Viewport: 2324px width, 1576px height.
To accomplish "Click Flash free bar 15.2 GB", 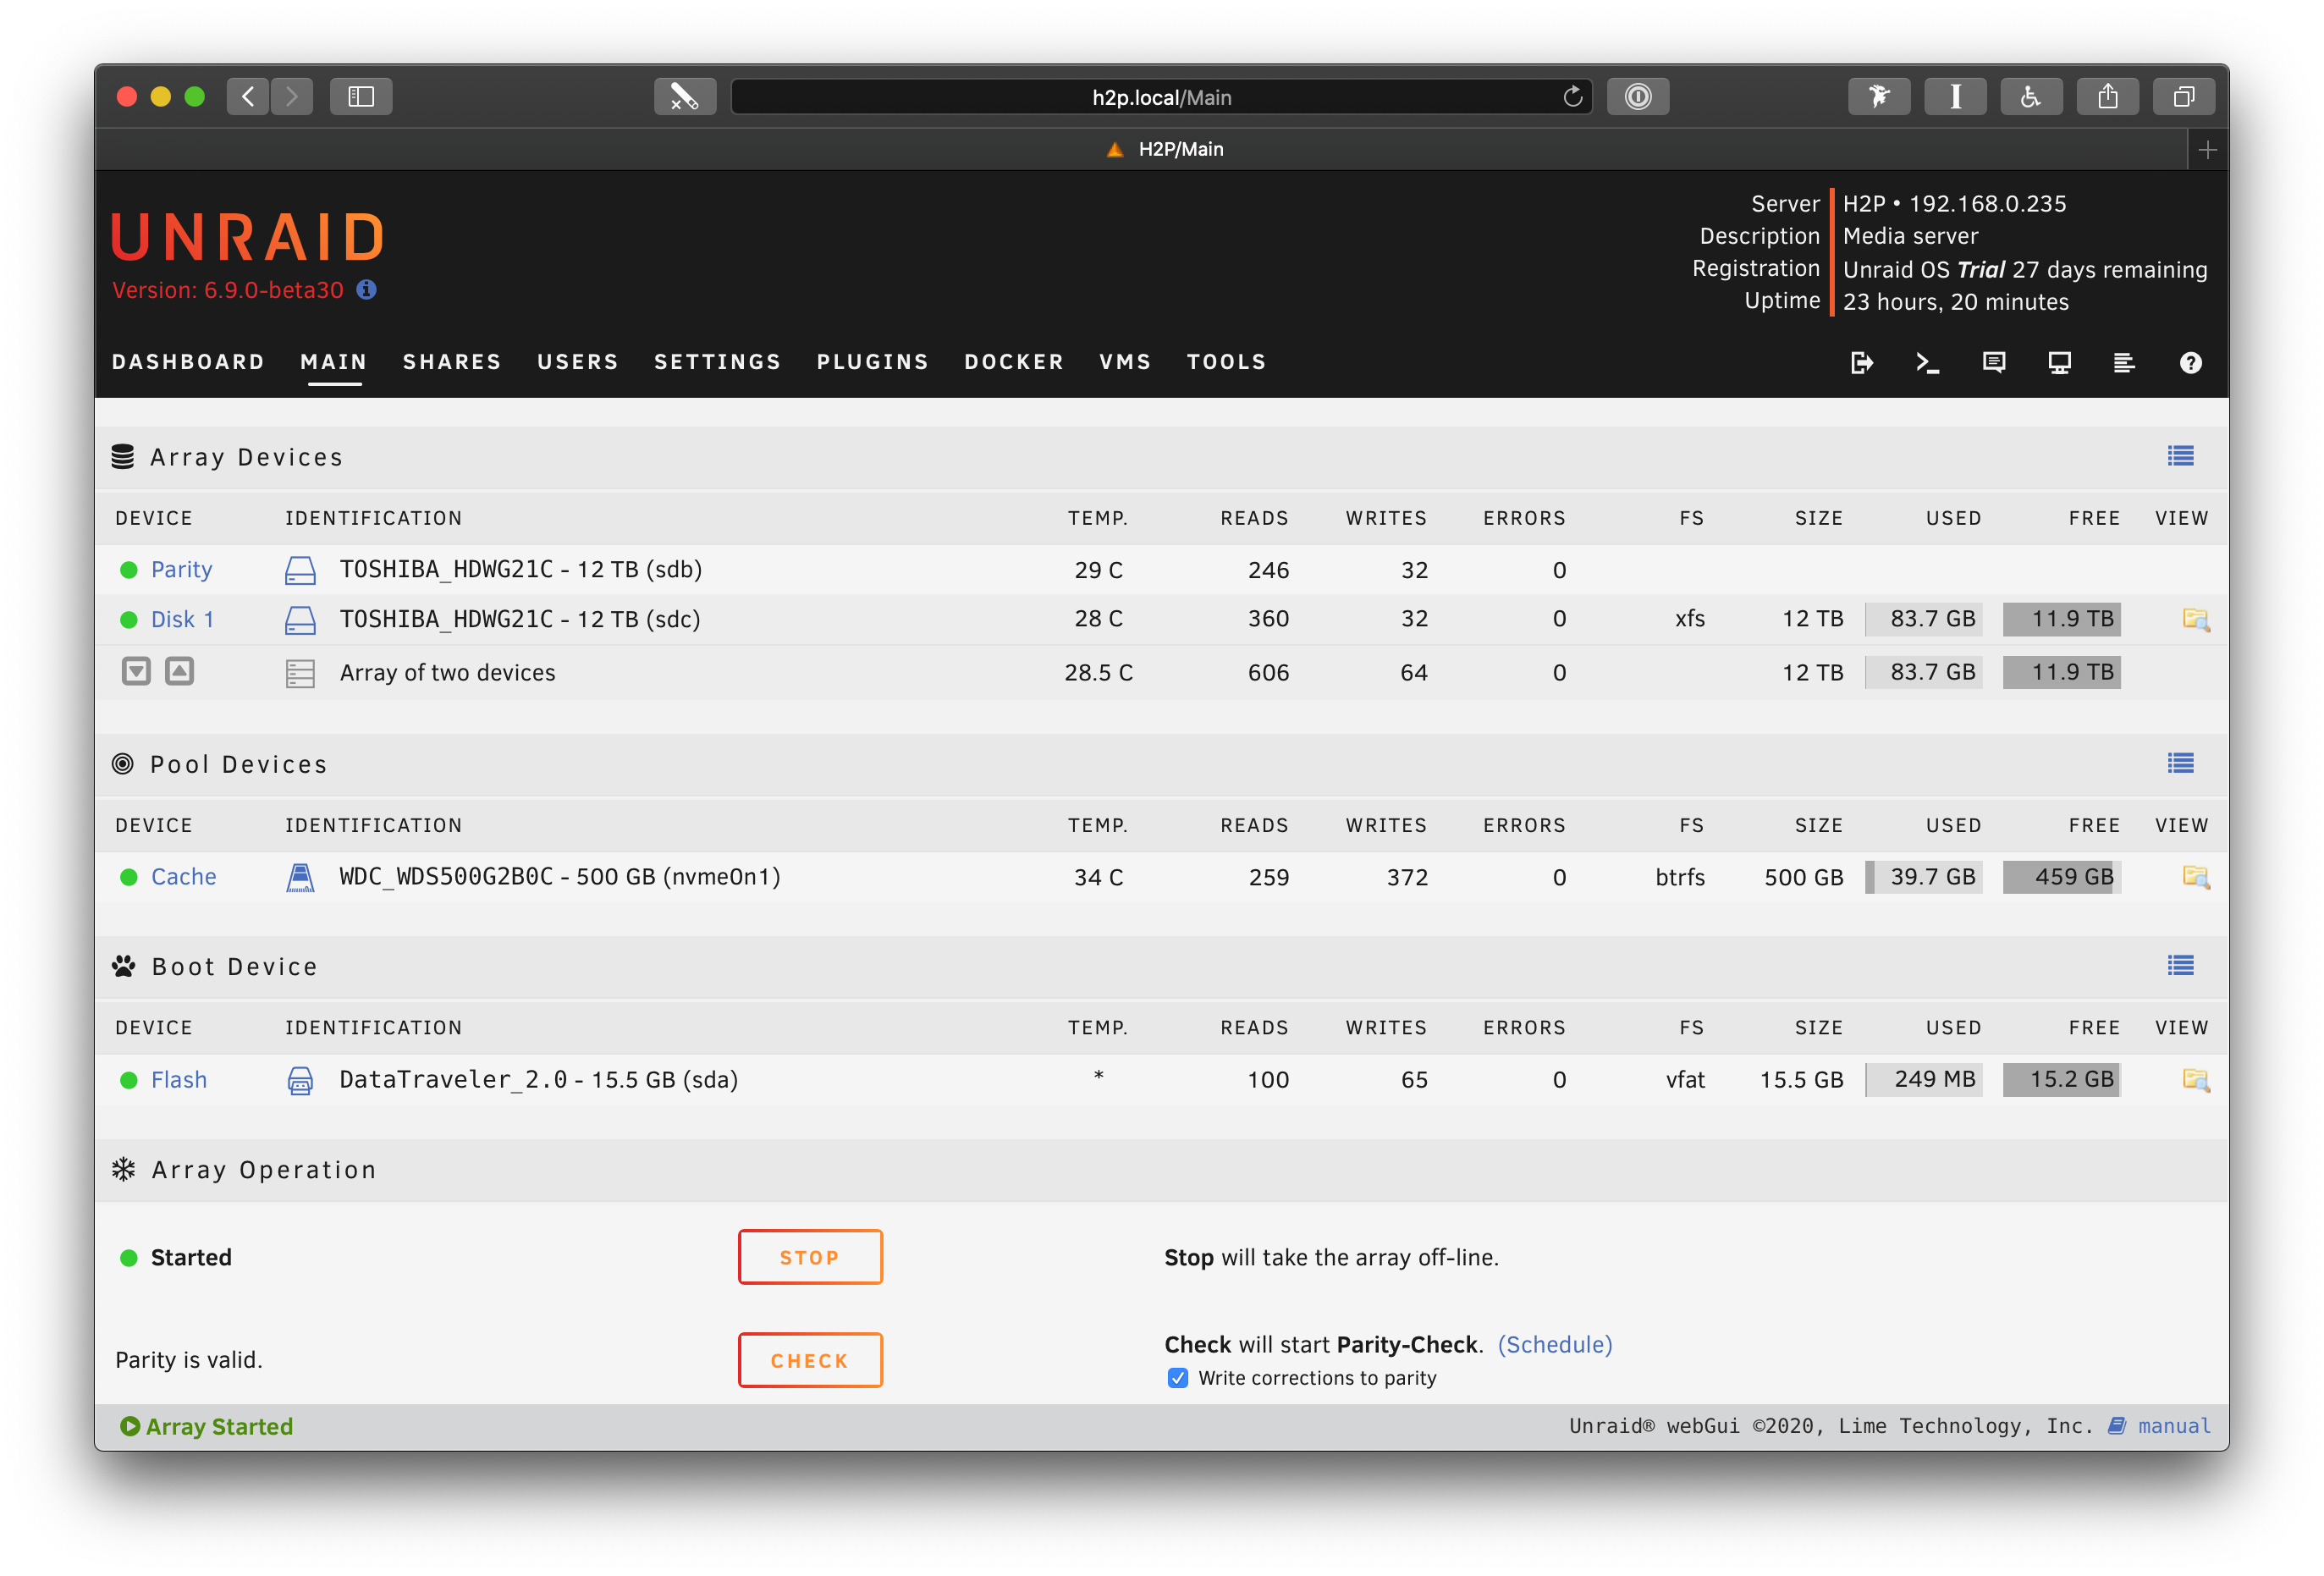I will [x=2061, y=1079].
